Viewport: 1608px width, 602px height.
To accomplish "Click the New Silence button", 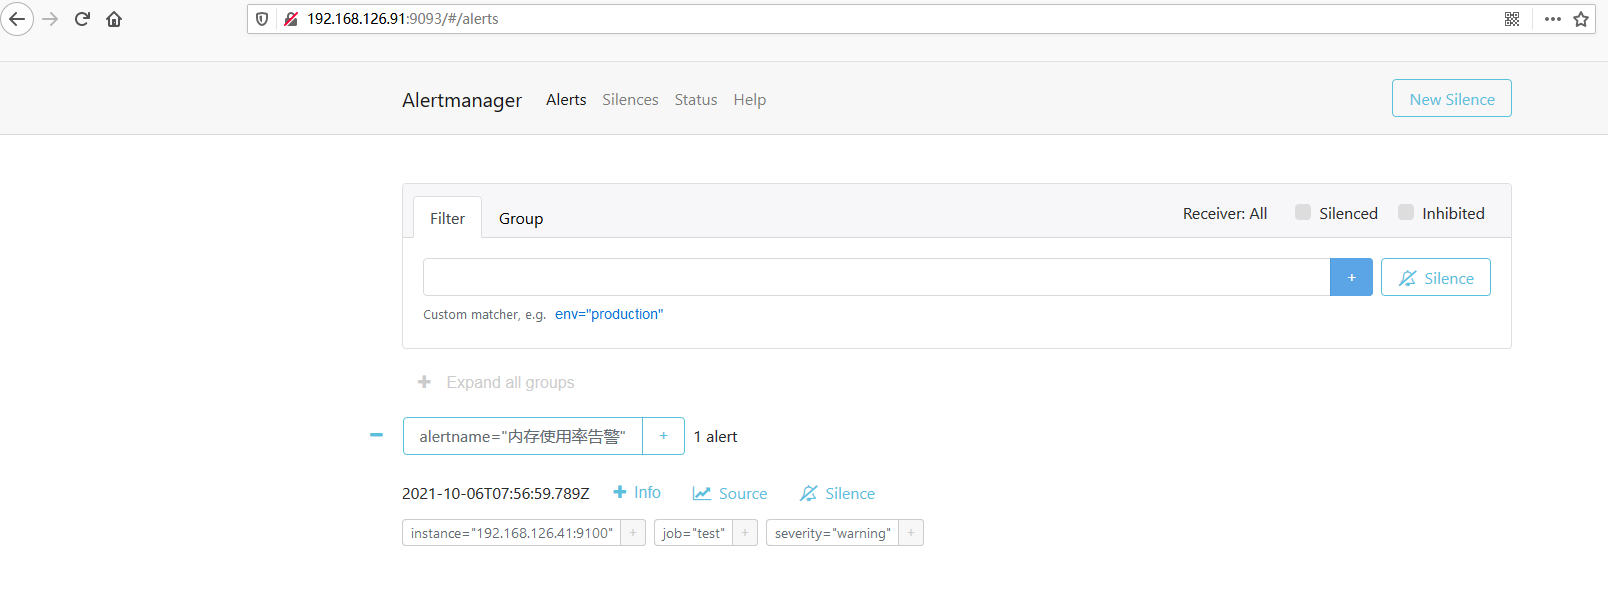I will point(1452,98).
